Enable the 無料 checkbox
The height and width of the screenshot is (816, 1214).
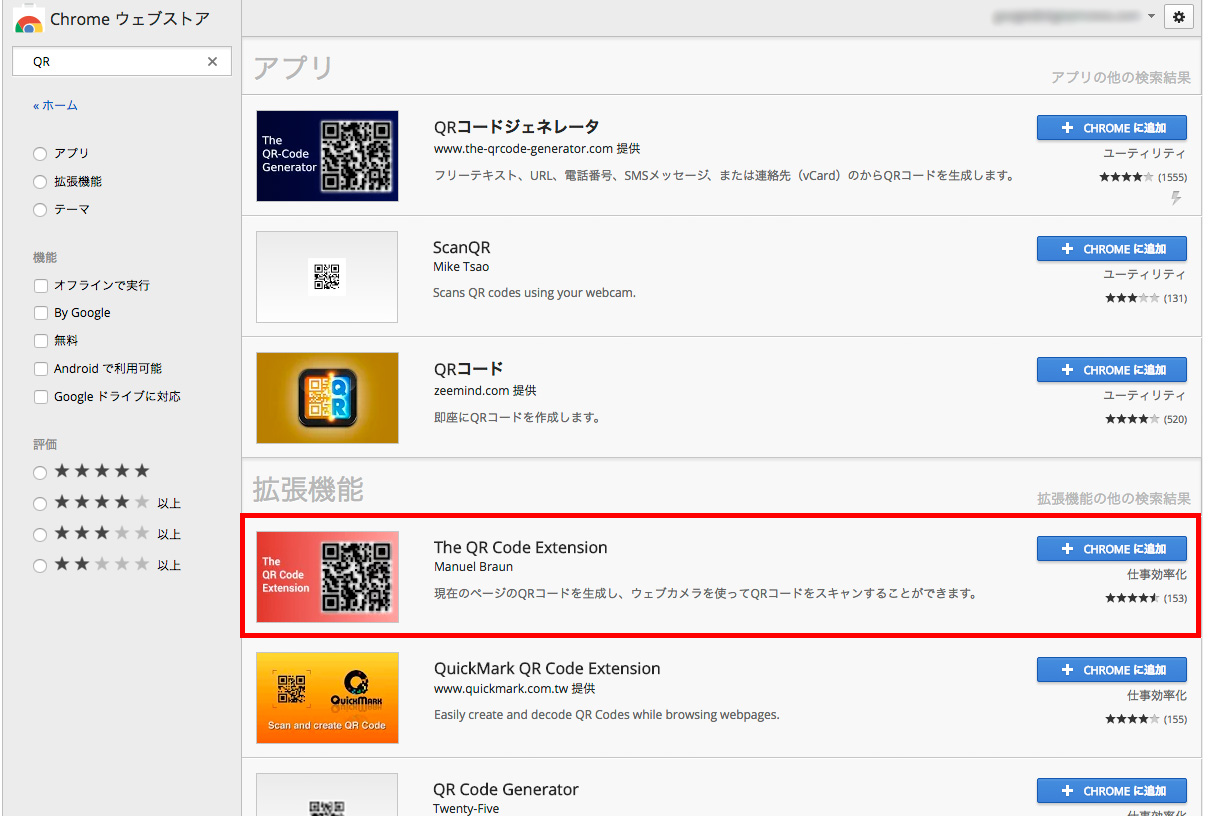point(41,341)
